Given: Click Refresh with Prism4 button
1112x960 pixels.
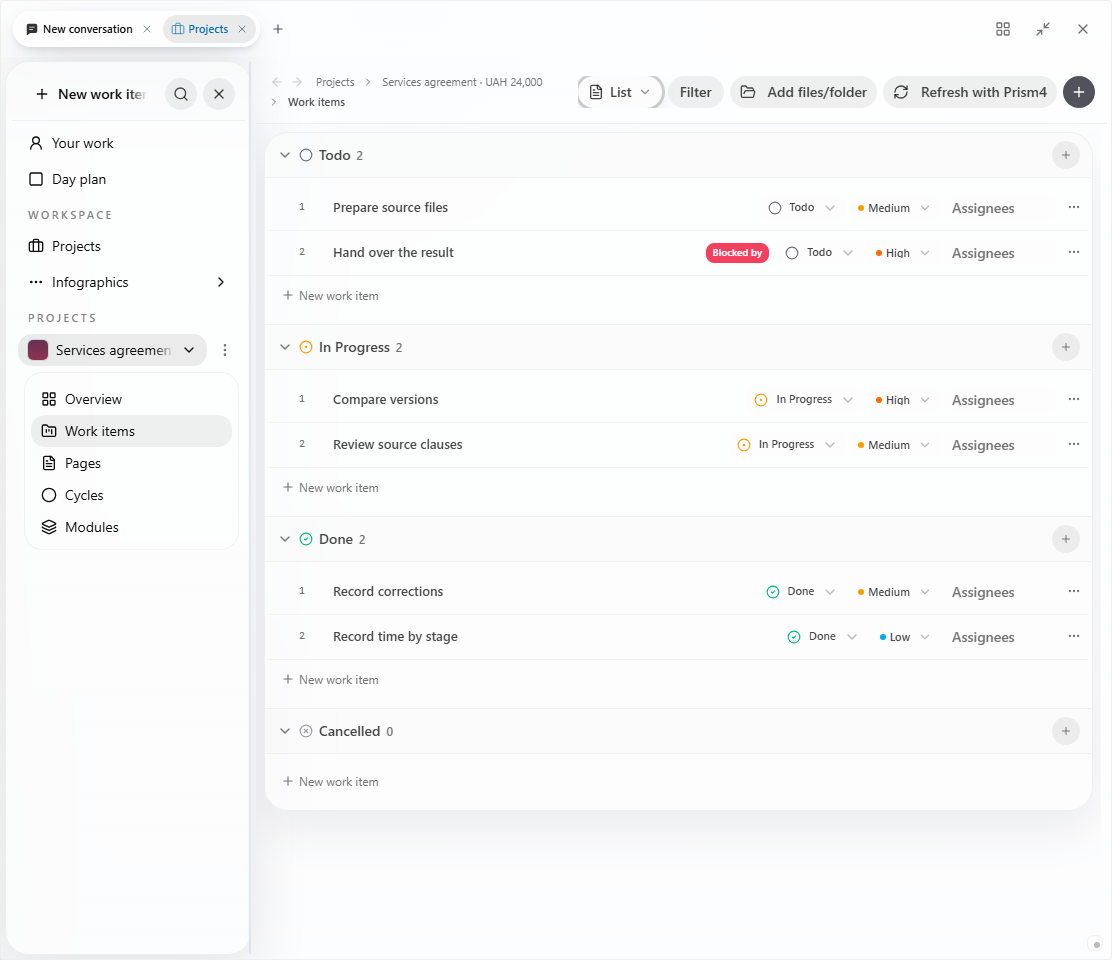Looking at the screenshot, I should click(969, 92).
